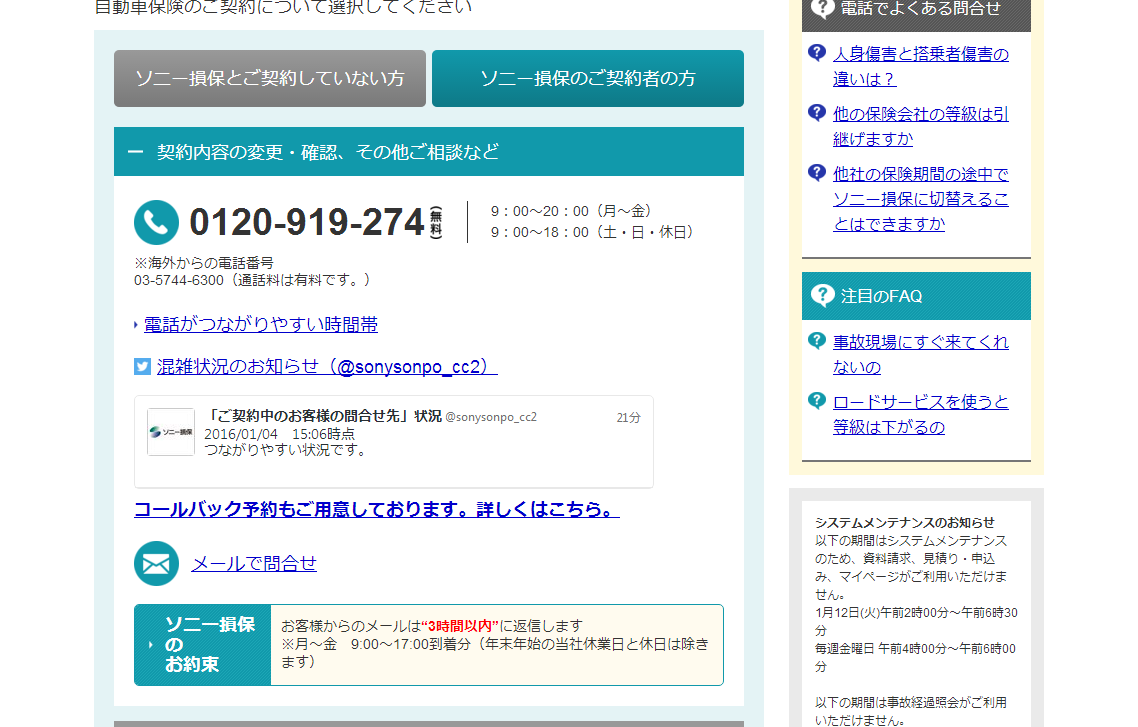Image resolution: width=1138 pixels, height=727 pixels.
Task: Select ソニー損保とご契約していない方 tab
Action: tap(270, 78)
